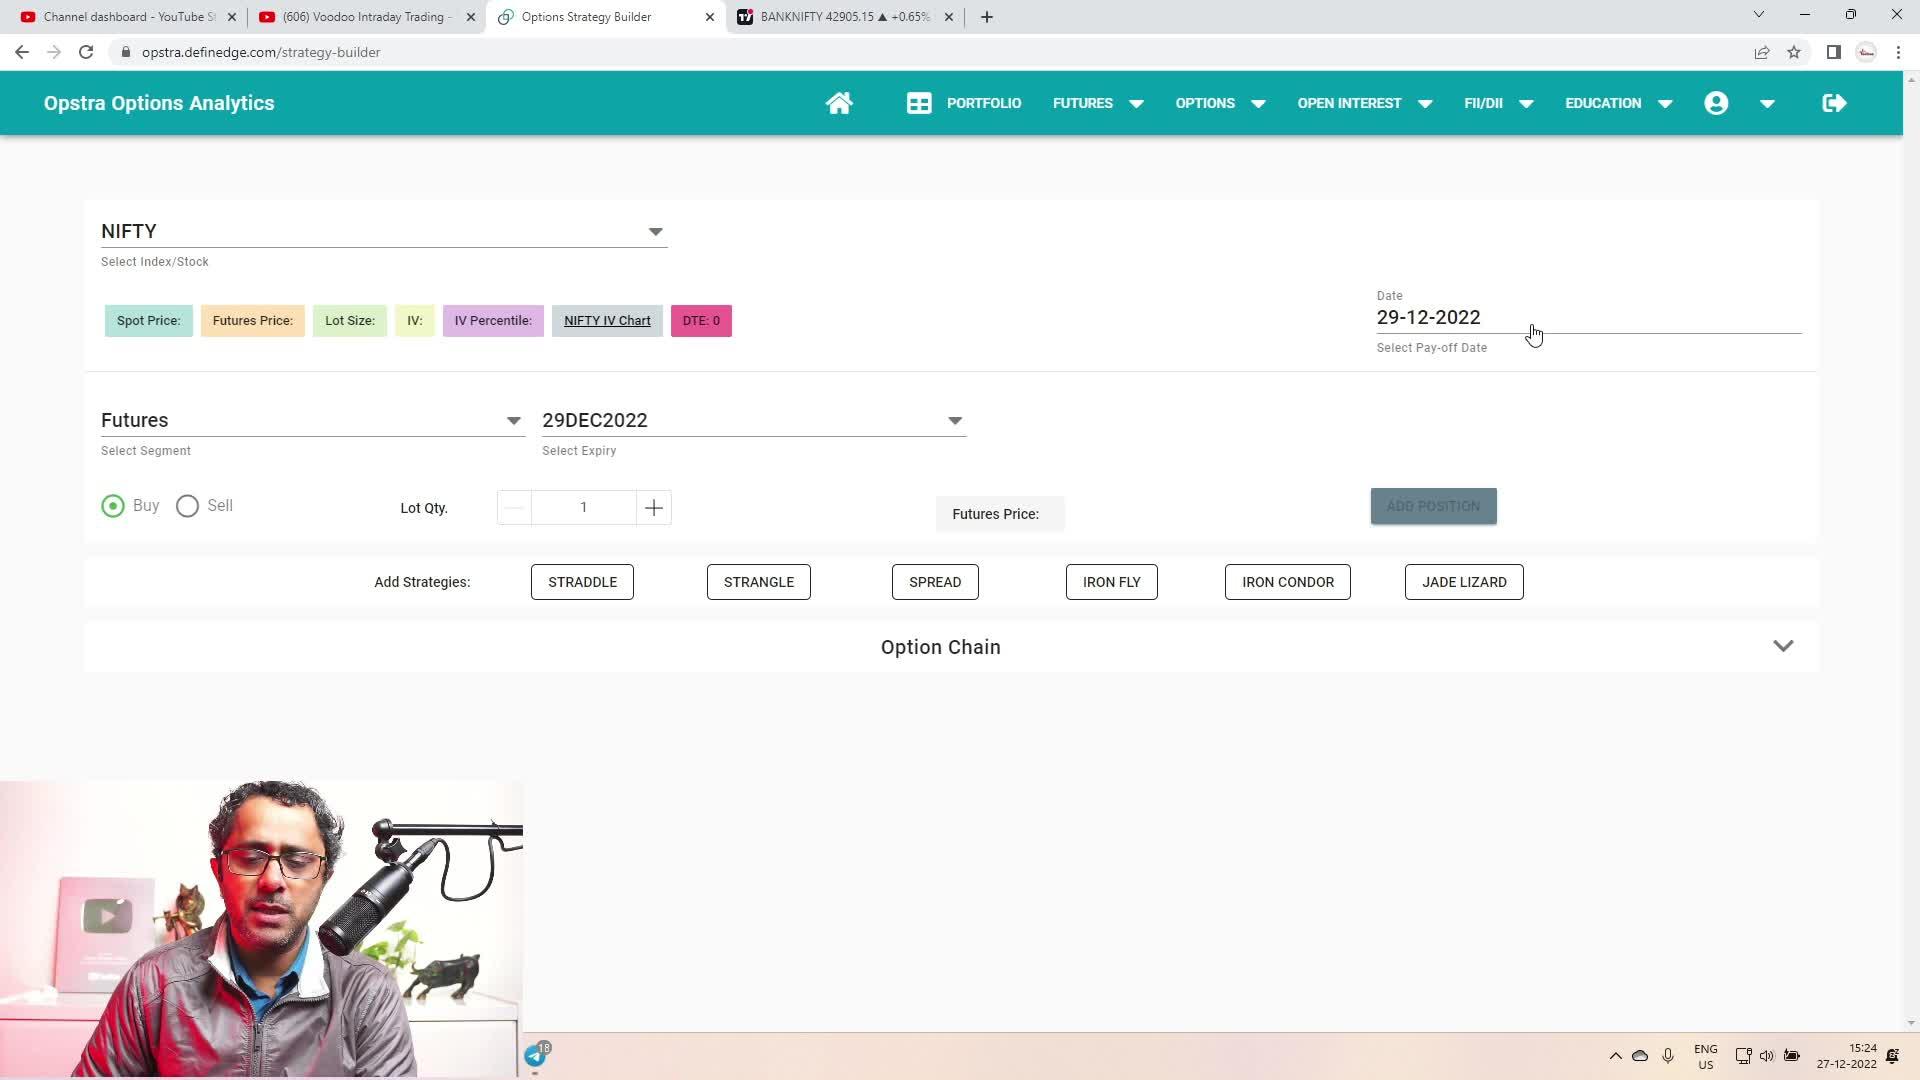Click the Futures Price chip
The image size is (1920, 1080).
(x=252, y=321)
